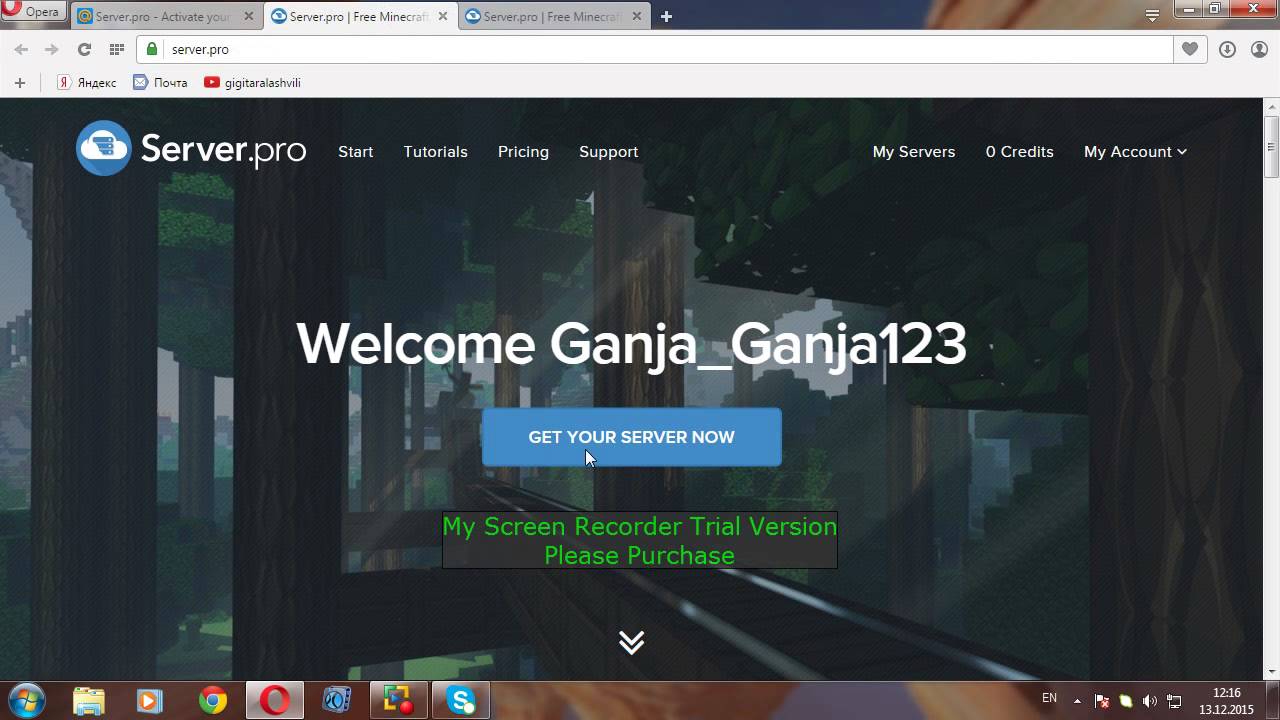Open media player taskbar icon
Screen dimensions: 1280x720
(x=150, y=701)
